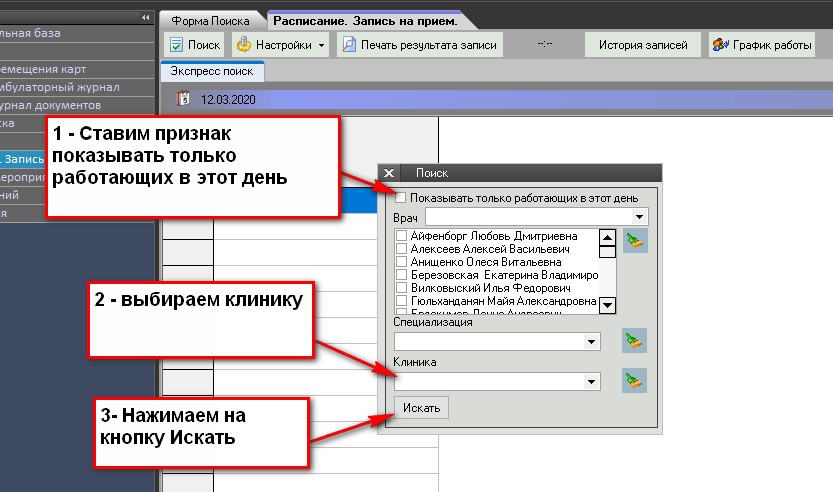Open the Специализация dropdown list

click(591, 342)
